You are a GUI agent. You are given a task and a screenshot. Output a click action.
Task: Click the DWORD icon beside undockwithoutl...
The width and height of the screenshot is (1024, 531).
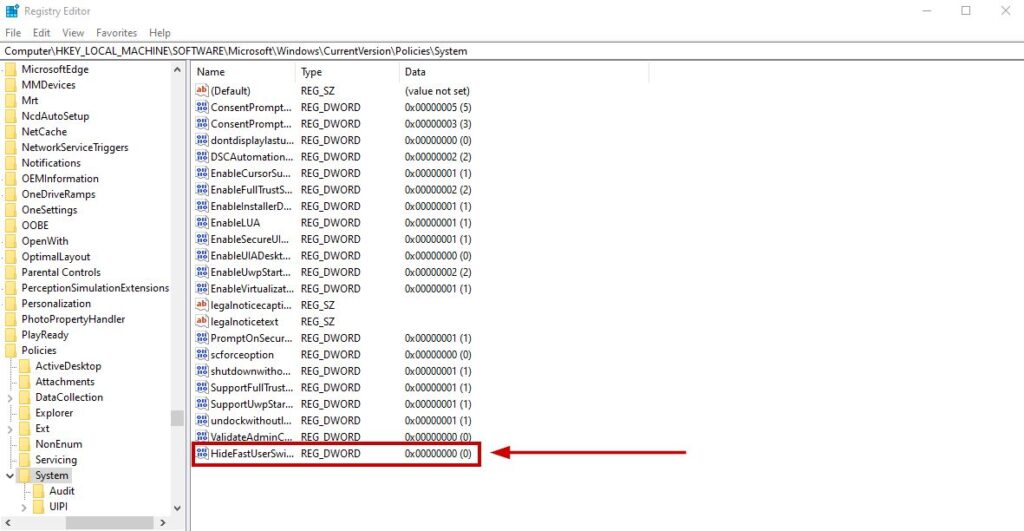click(202, 420)
